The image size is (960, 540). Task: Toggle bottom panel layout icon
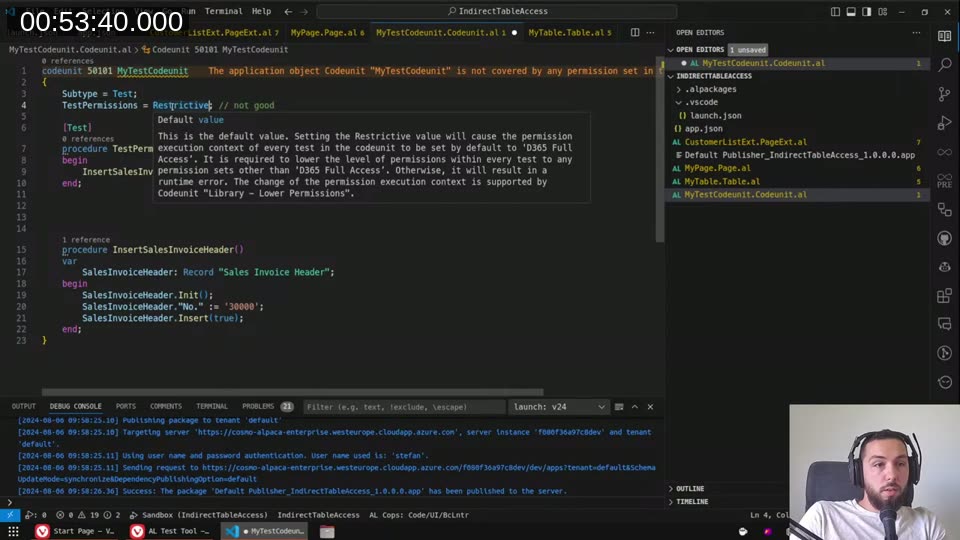[851, 12]
